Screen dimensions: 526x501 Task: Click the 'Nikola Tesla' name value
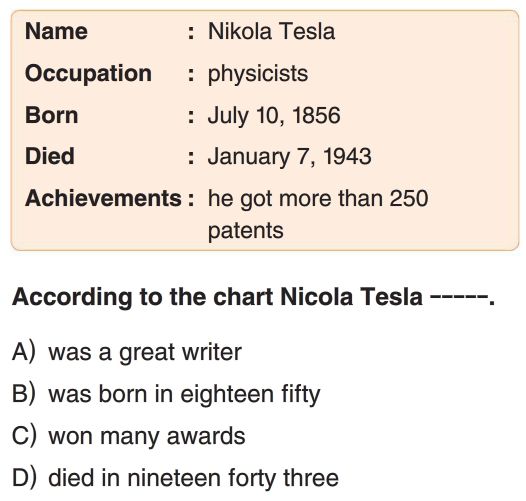[271, 31]
